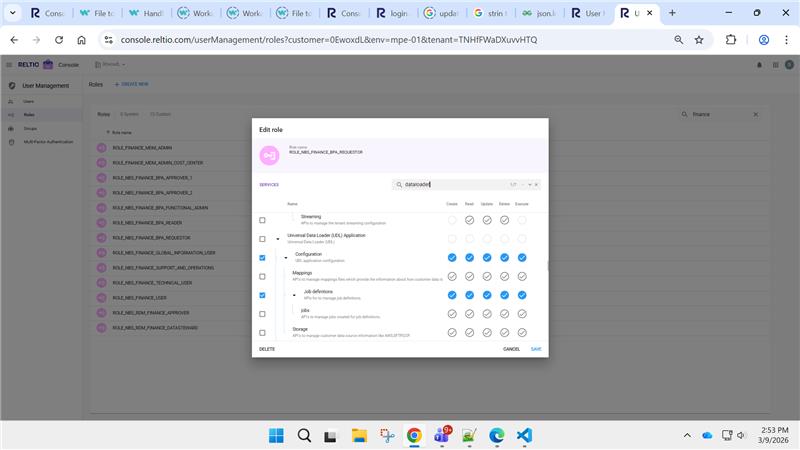Collapse the Job definitions tree node
Screen dimensions: 800x450
[294, 295]
